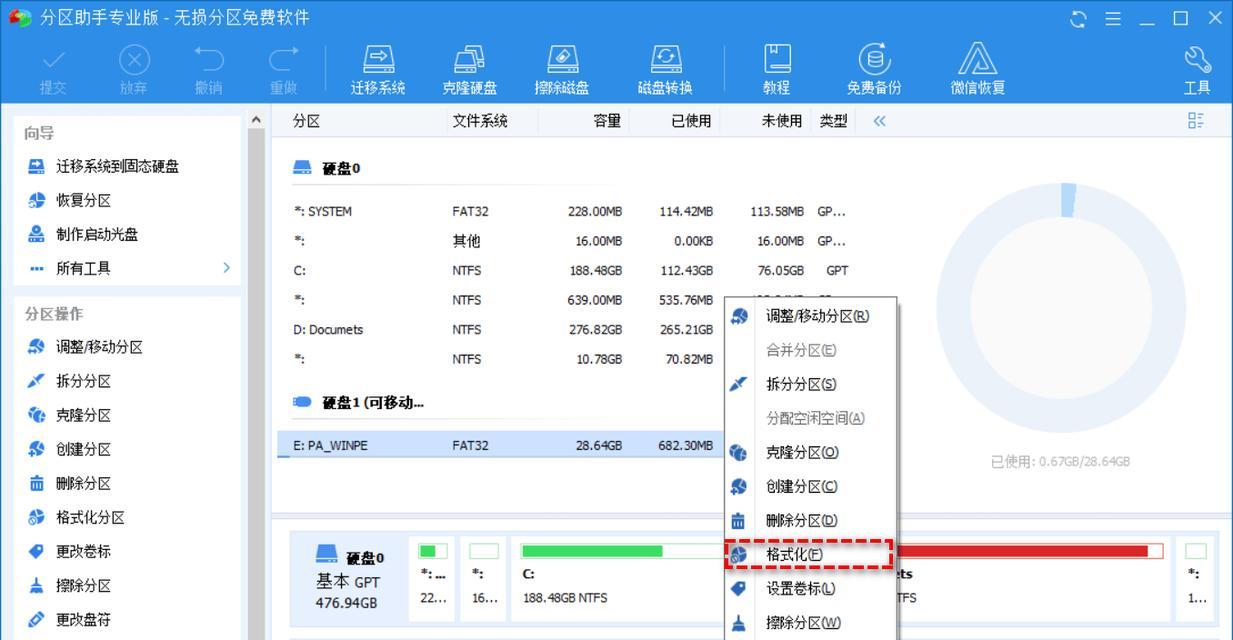Choose 擦除分区(W) from the context menu

[811, 622]
